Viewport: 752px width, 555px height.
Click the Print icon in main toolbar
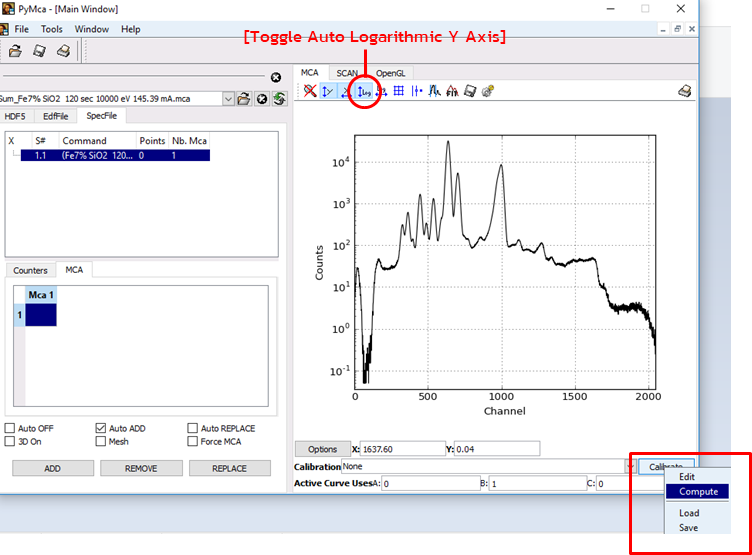pyautogui.click(x=63, y=51)
